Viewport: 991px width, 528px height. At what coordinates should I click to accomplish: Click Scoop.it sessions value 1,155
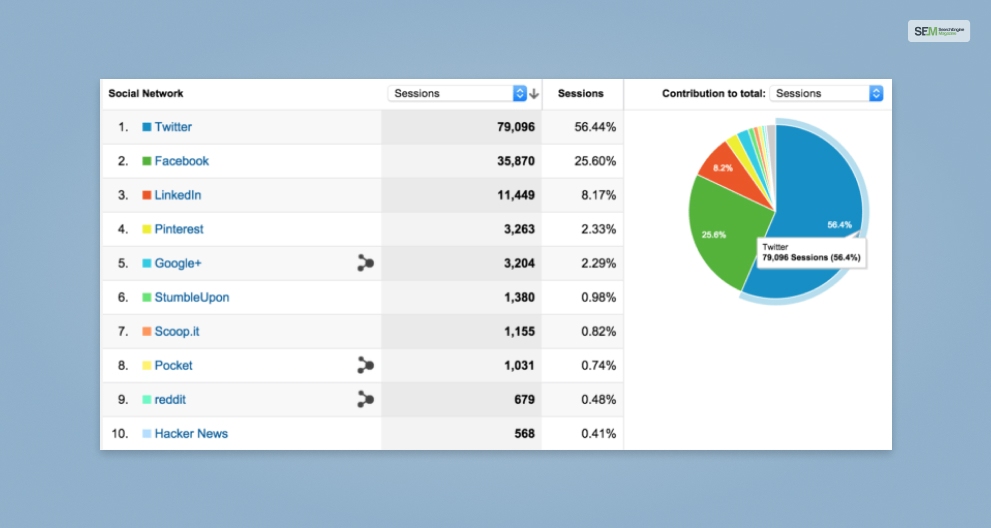pos(519,332)
